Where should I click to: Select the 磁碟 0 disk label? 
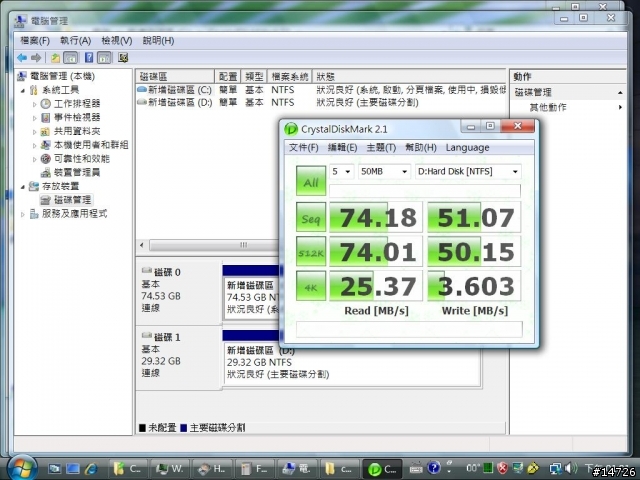(167, 272)
